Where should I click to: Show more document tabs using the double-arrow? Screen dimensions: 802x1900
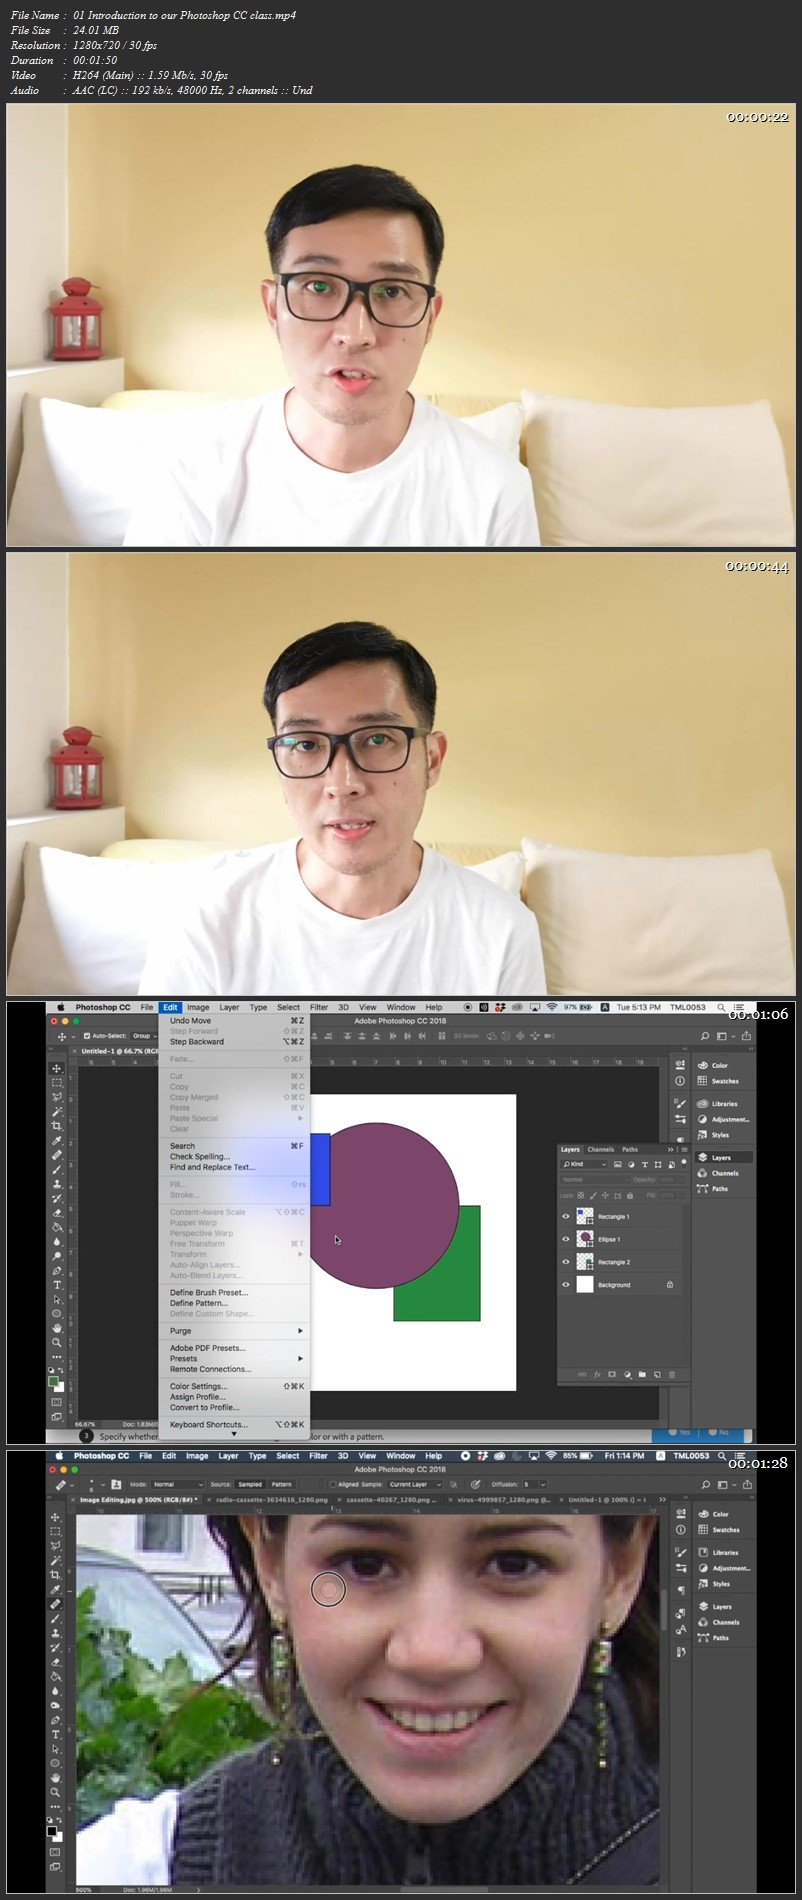point(662,1500)
